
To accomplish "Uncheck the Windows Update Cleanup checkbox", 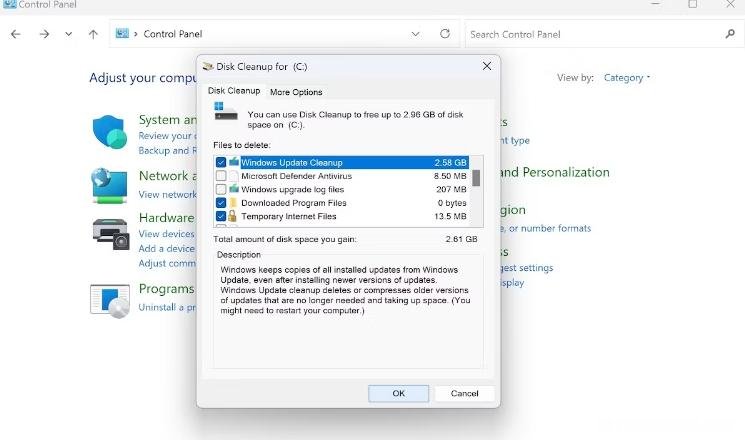I will coord(221,162).
